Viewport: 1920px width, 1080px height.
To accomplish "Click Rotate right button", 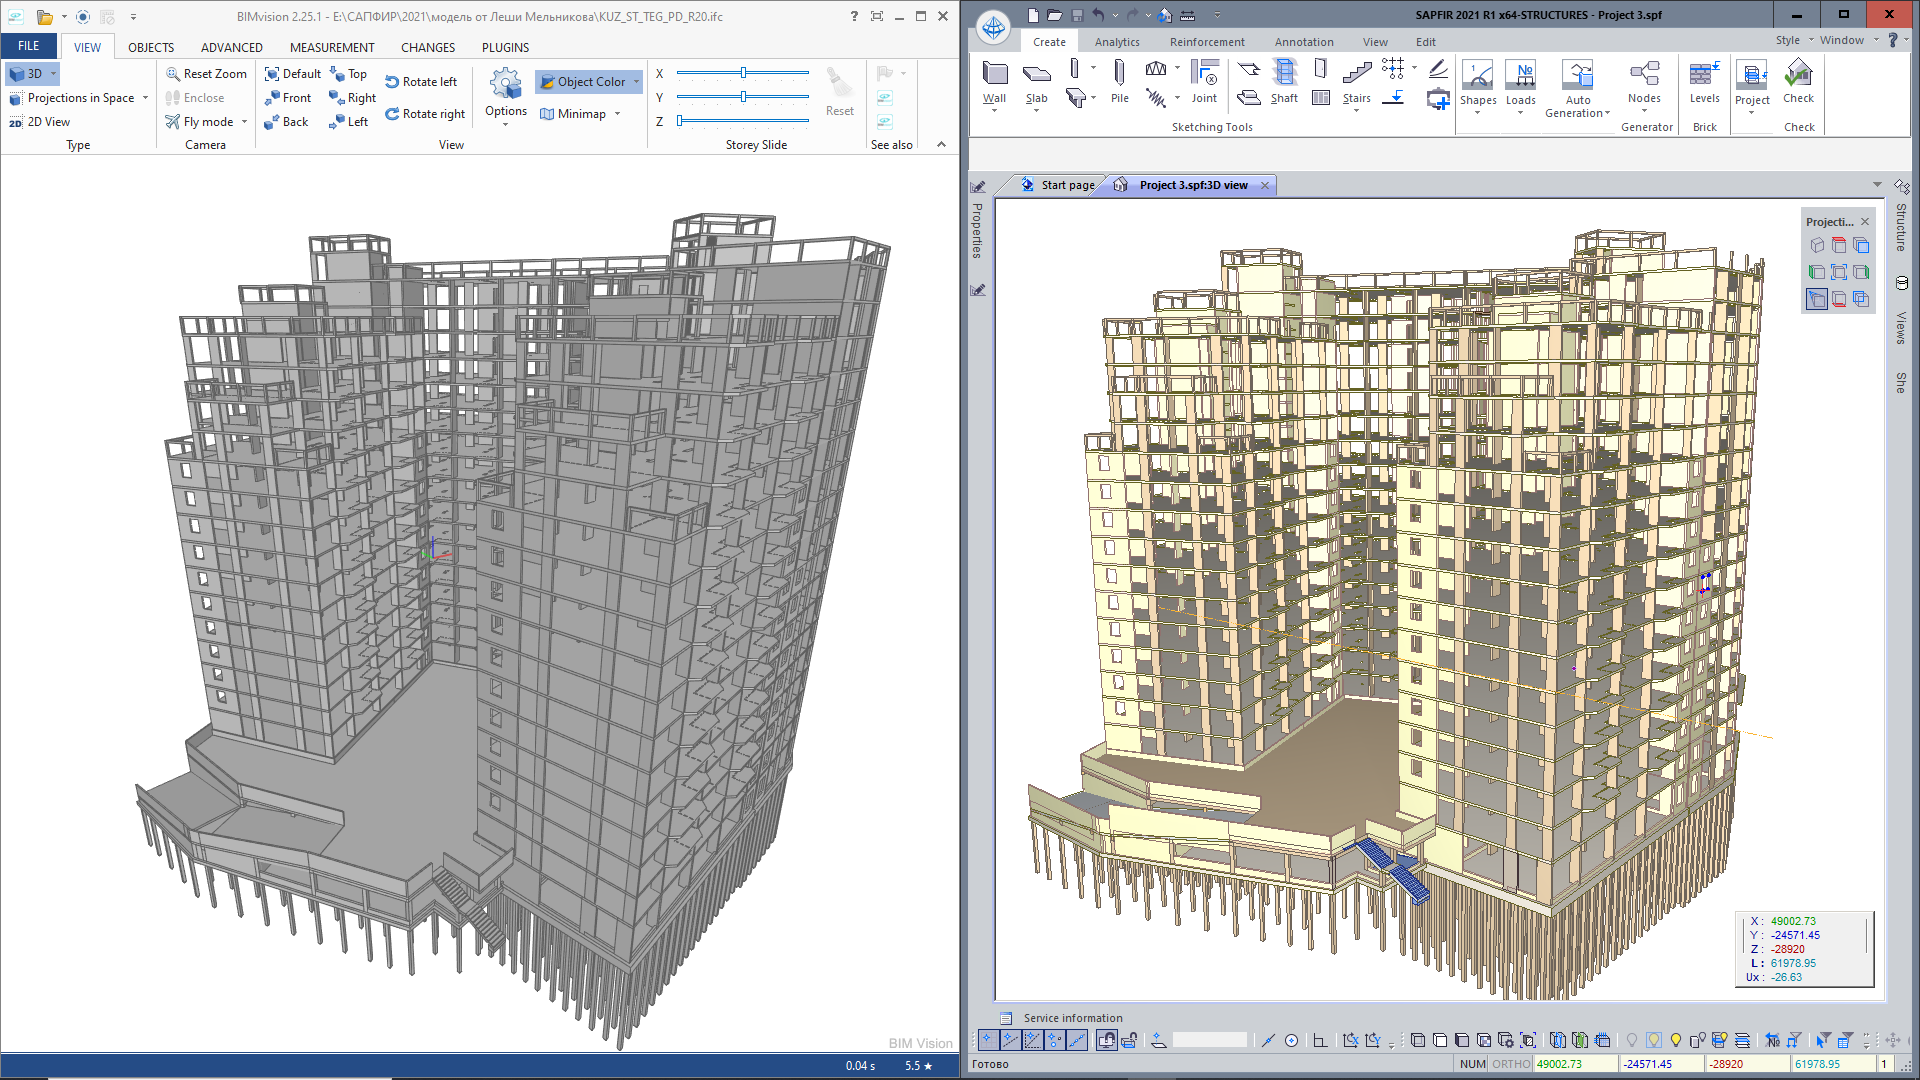I will click(x=425, y=113).
